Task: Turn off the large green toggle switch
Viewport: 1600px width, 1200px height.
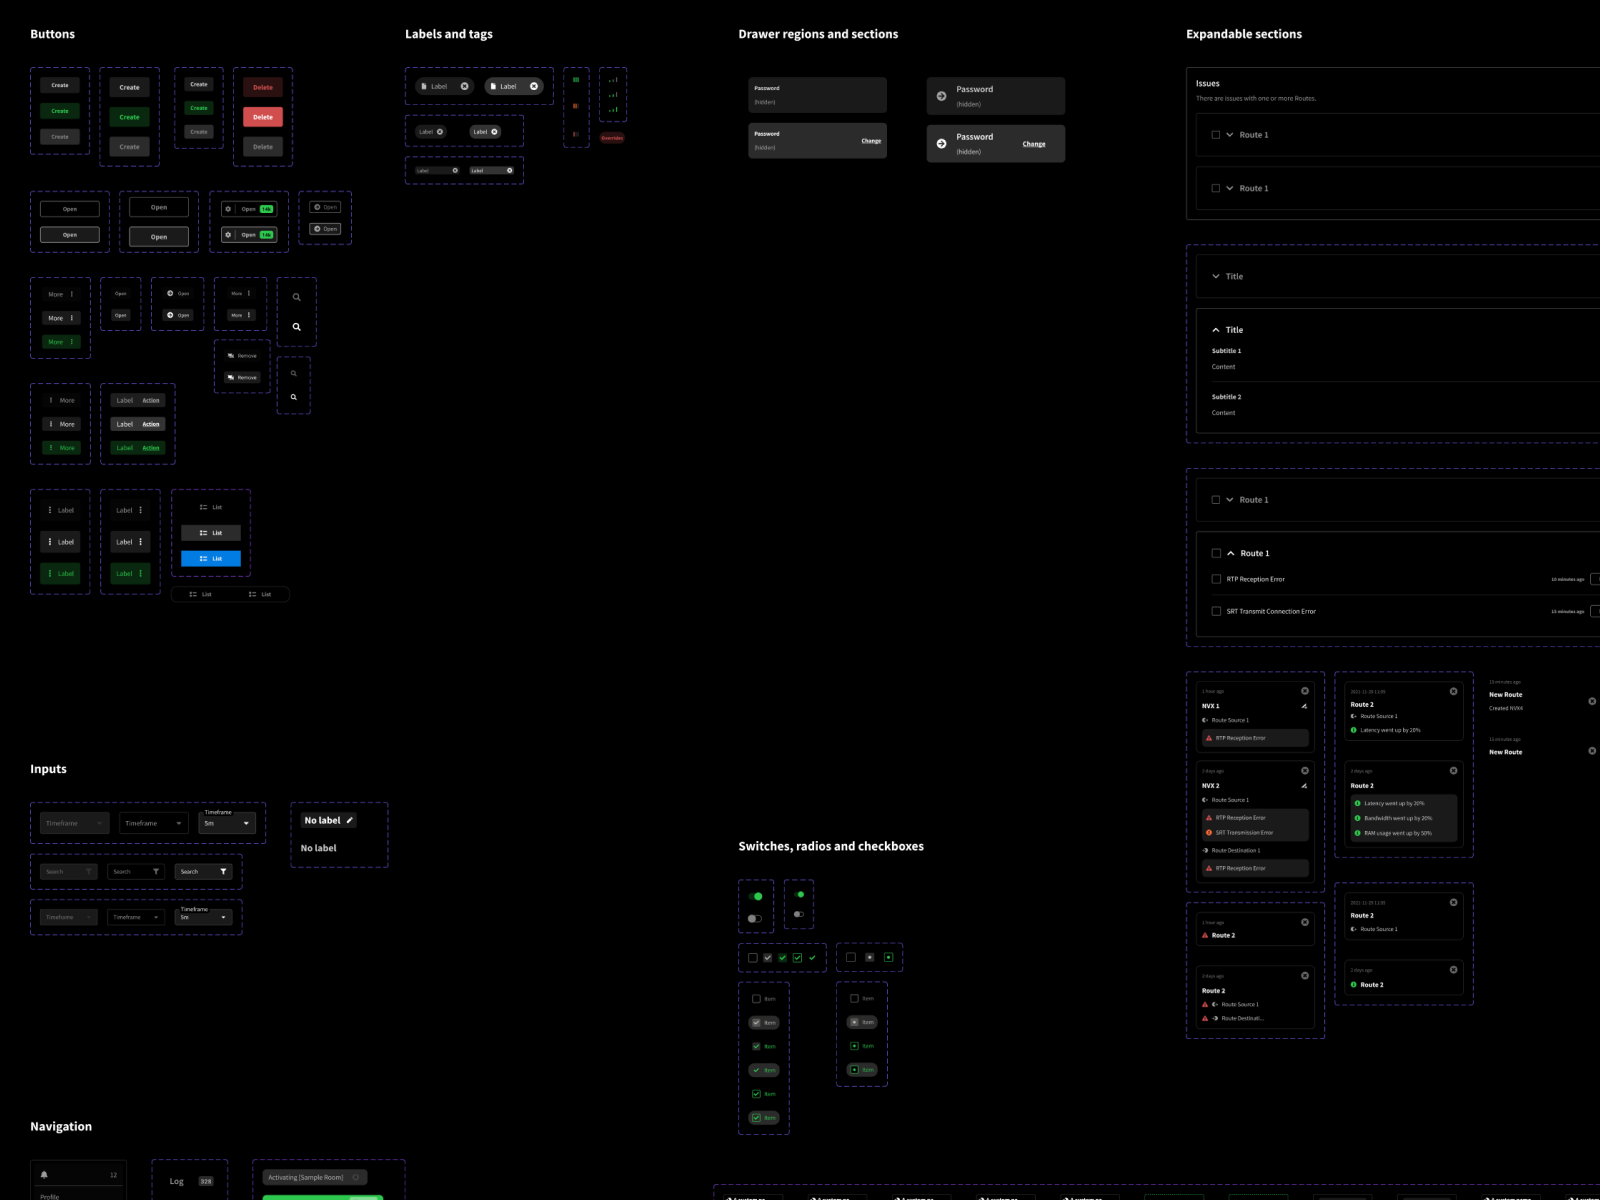Action: pyautogui.click(x=755, y=896)
